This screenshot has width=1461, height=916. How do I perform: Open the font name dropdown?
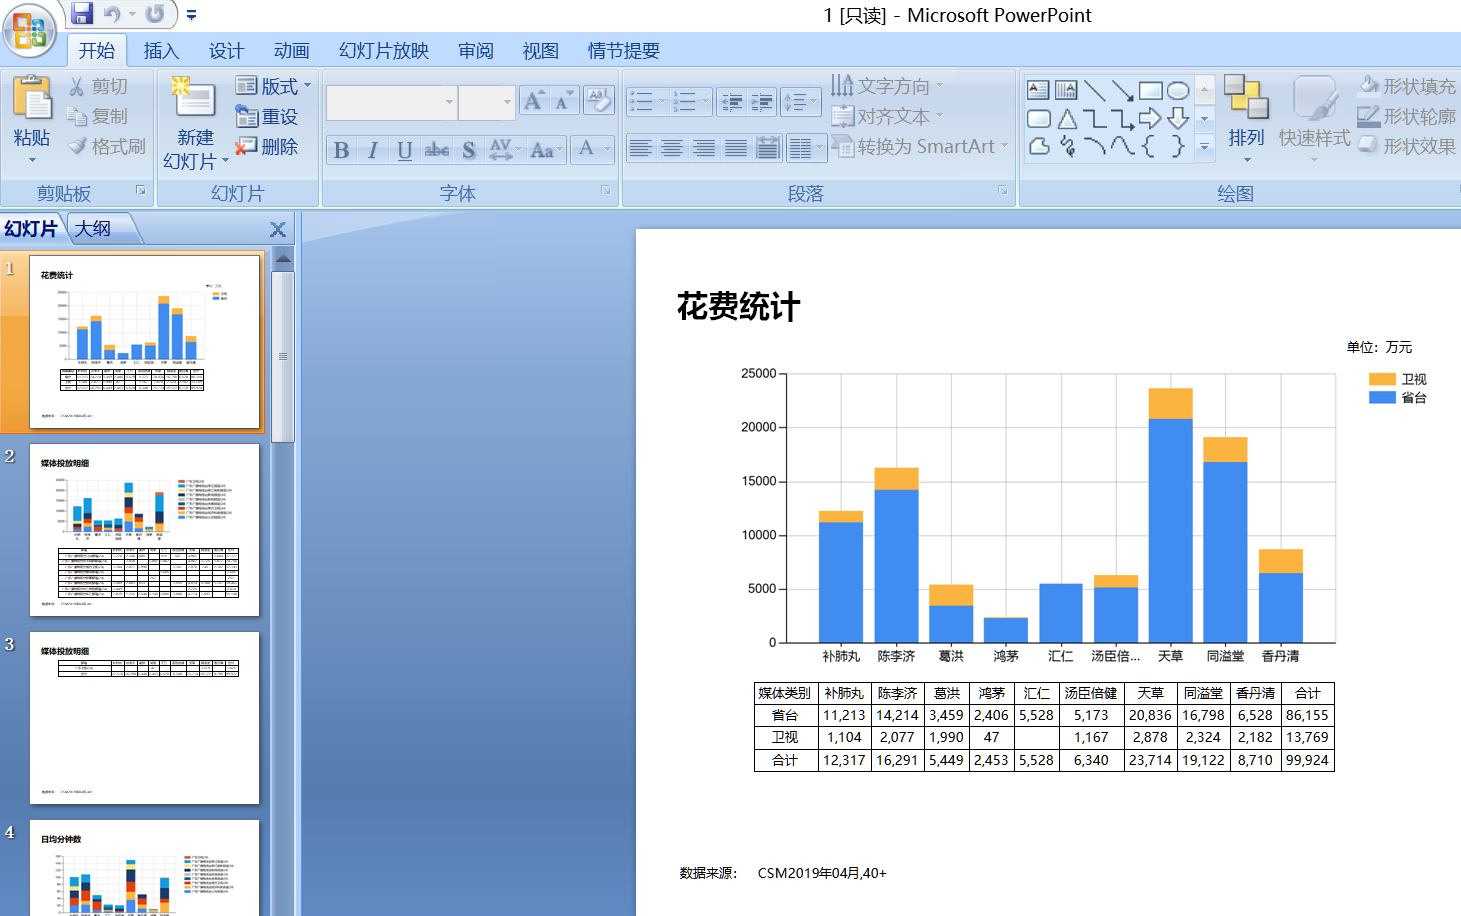coord(449,102)
